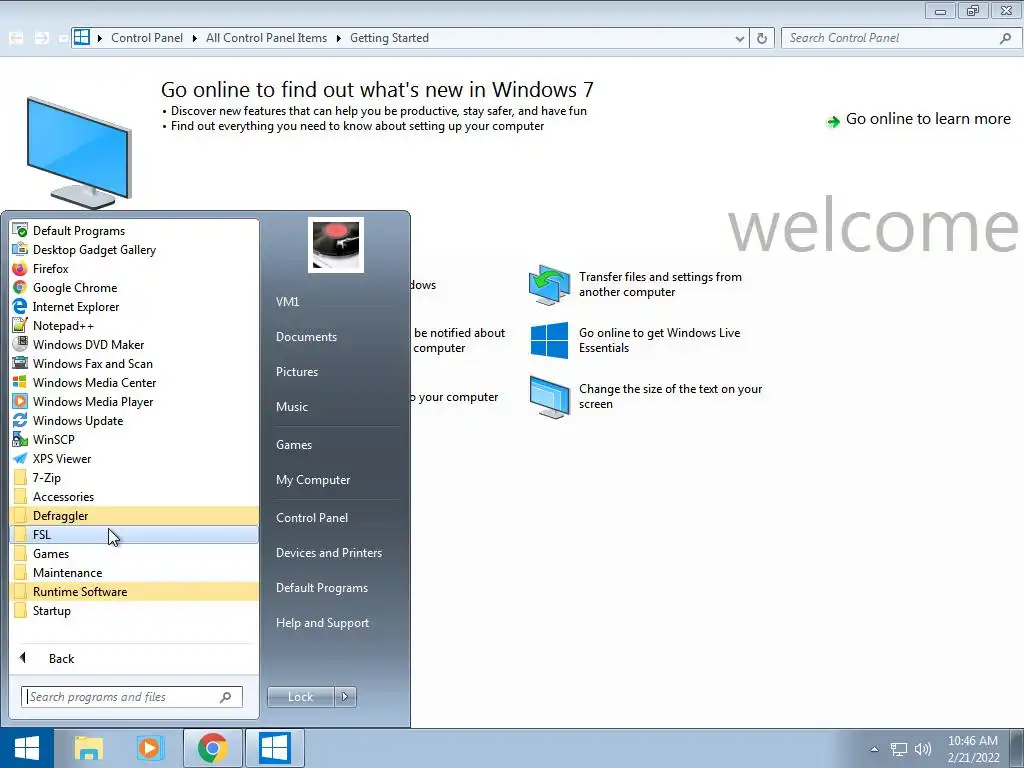Click the refresh button in address bar
1024x768 pixels.
click(761, 39)
